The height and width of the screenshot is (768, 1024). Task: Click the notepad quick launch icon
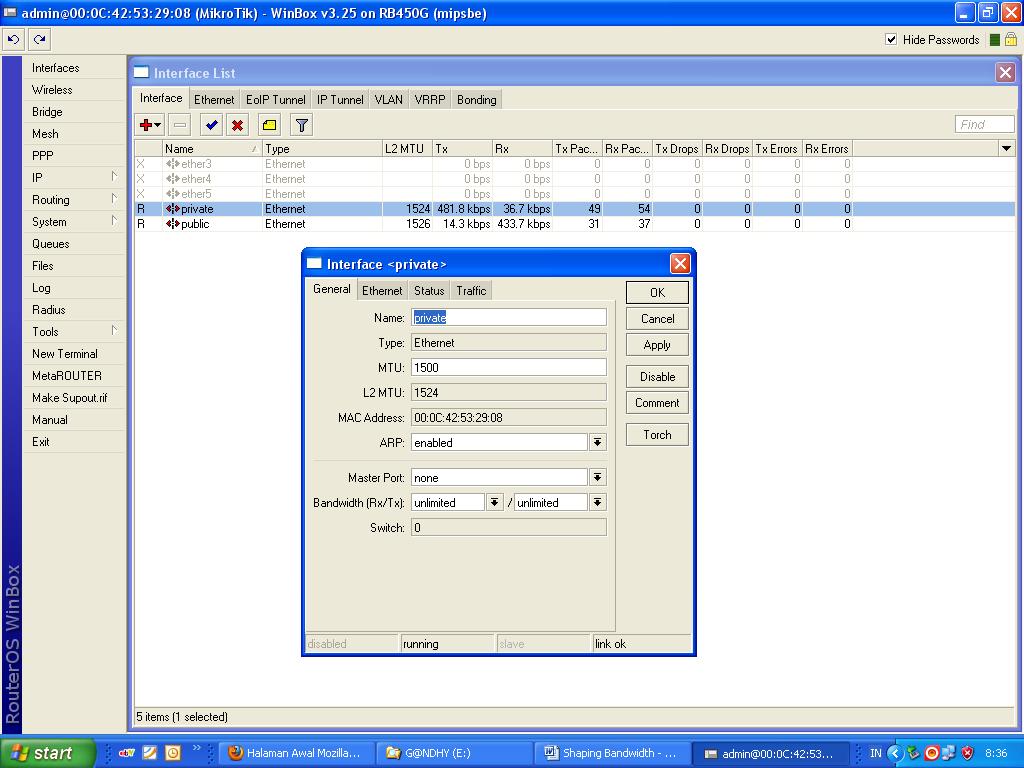pos(150,753)
